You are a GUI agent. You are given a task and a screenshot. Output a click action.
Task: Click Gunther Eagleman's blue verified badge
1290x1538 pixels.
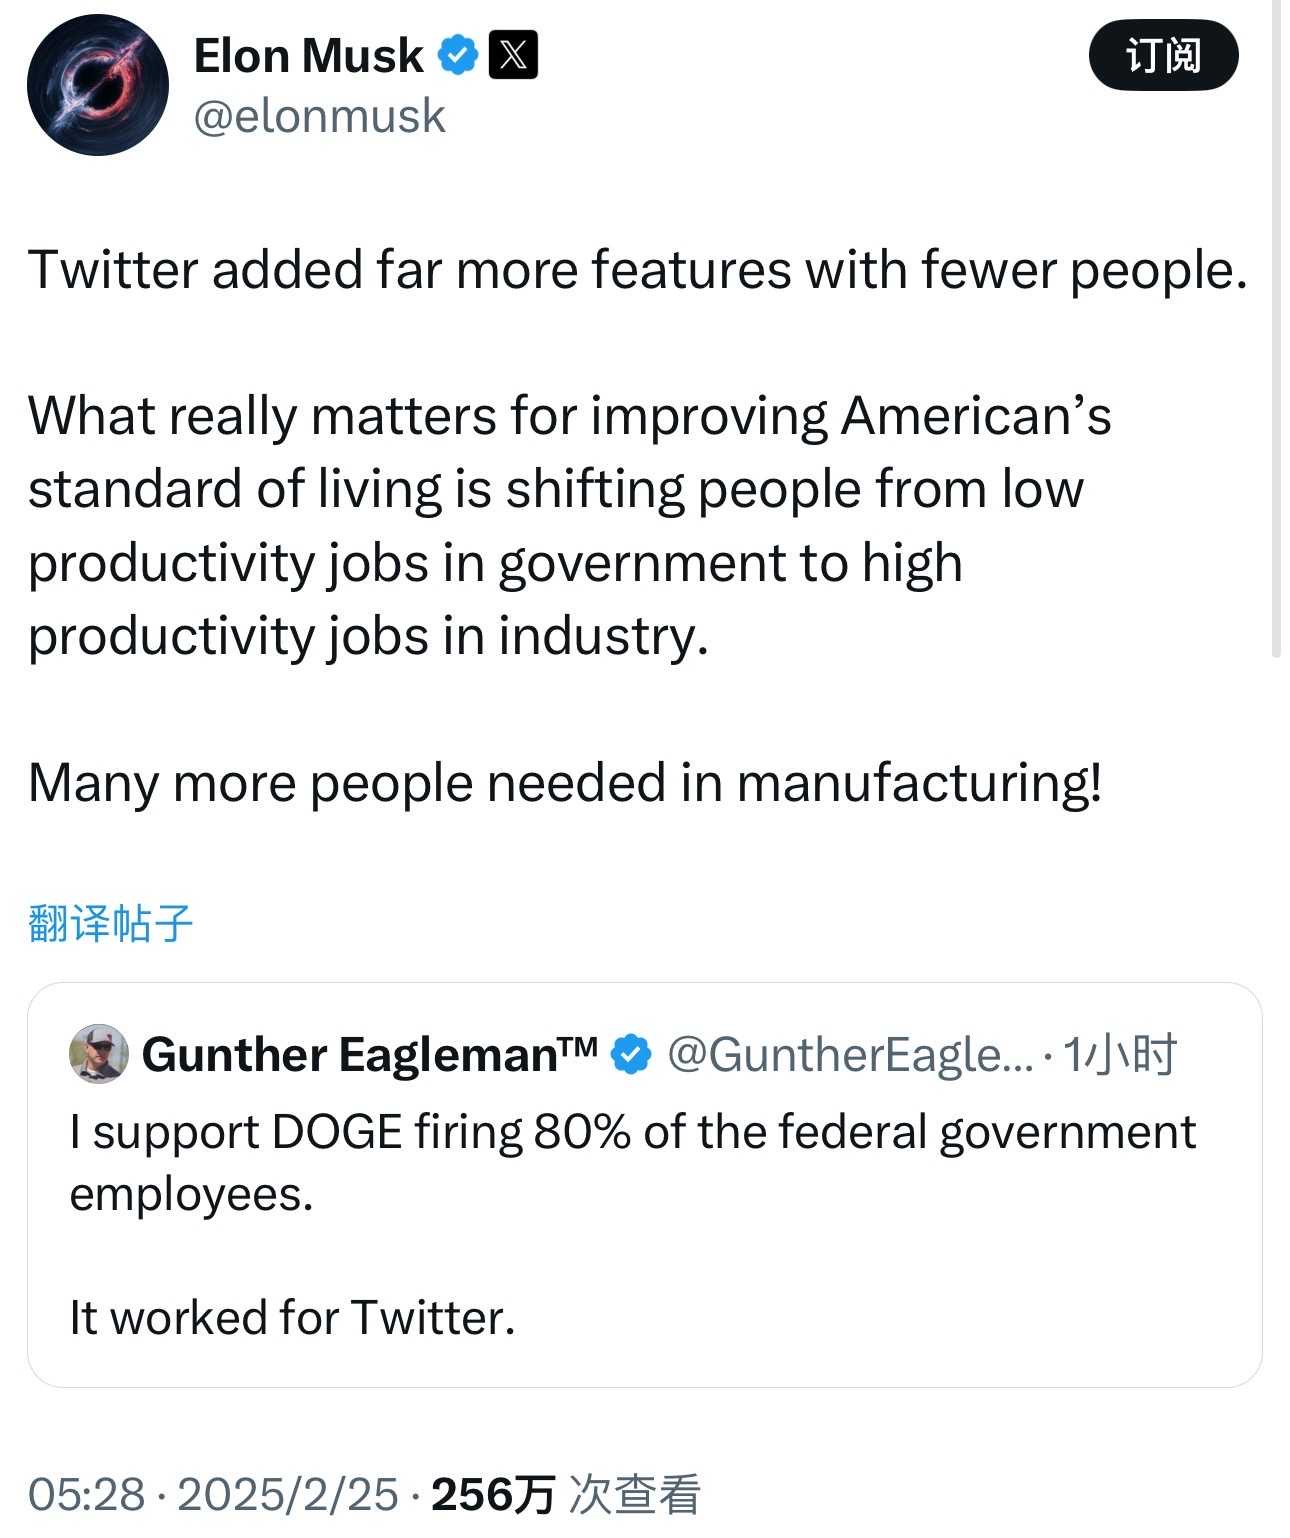(630, 1055)
